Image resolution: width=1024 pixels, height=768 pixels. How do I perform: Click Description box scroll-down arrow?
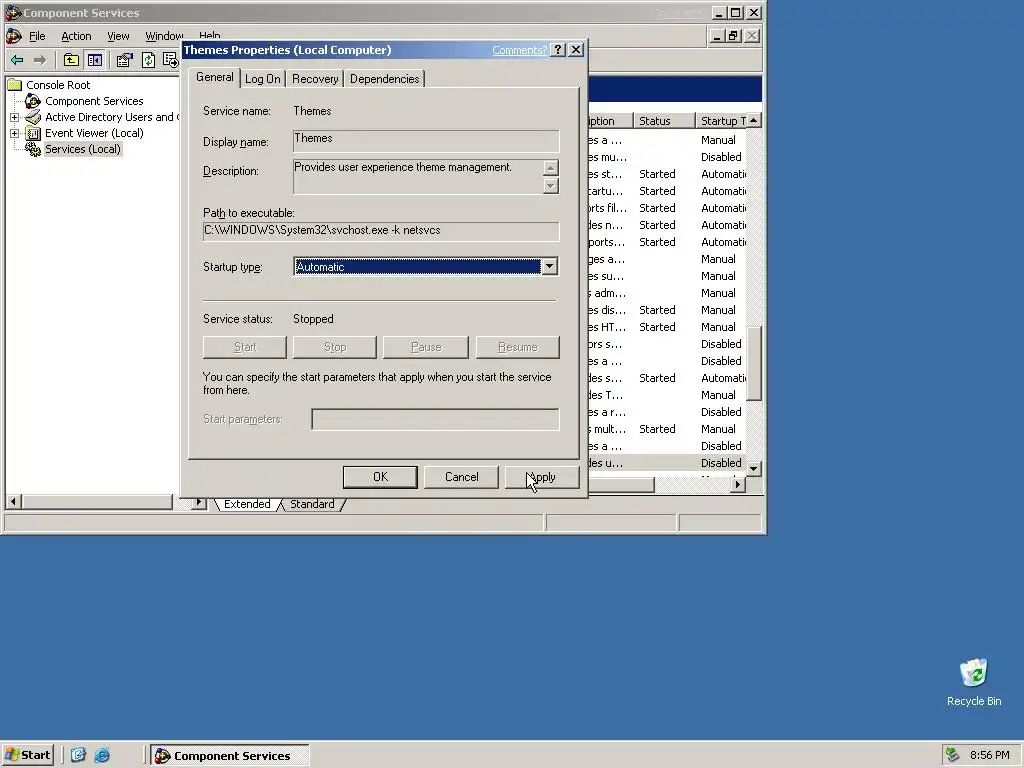click(551, 186)
